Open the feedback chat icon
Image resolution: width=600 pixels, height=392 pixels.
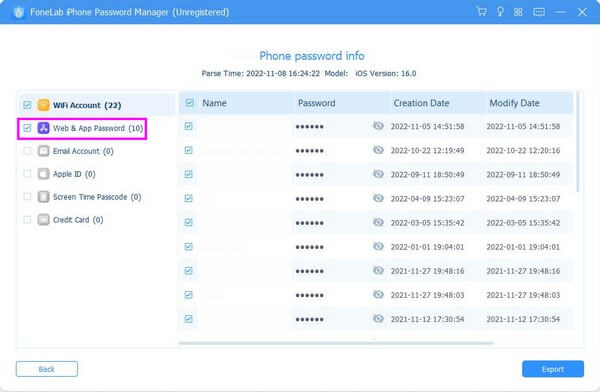coord(539,12)
